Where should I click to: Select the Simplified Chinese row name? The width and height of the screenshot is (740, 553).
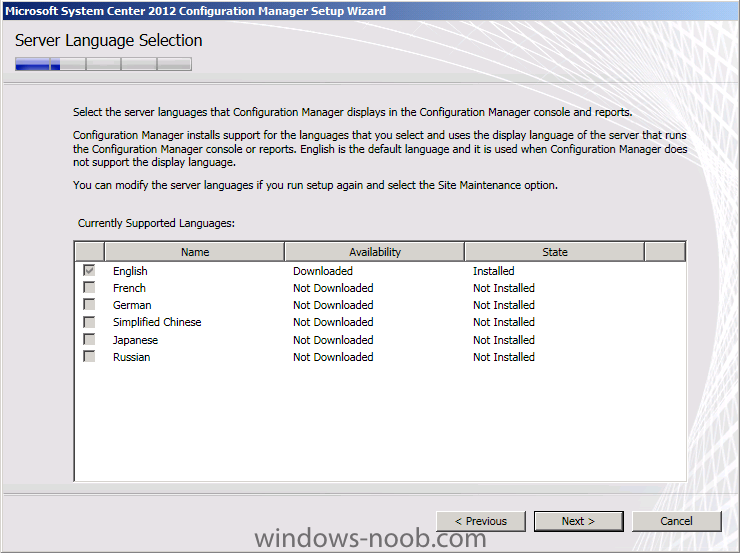click(157, 322)
